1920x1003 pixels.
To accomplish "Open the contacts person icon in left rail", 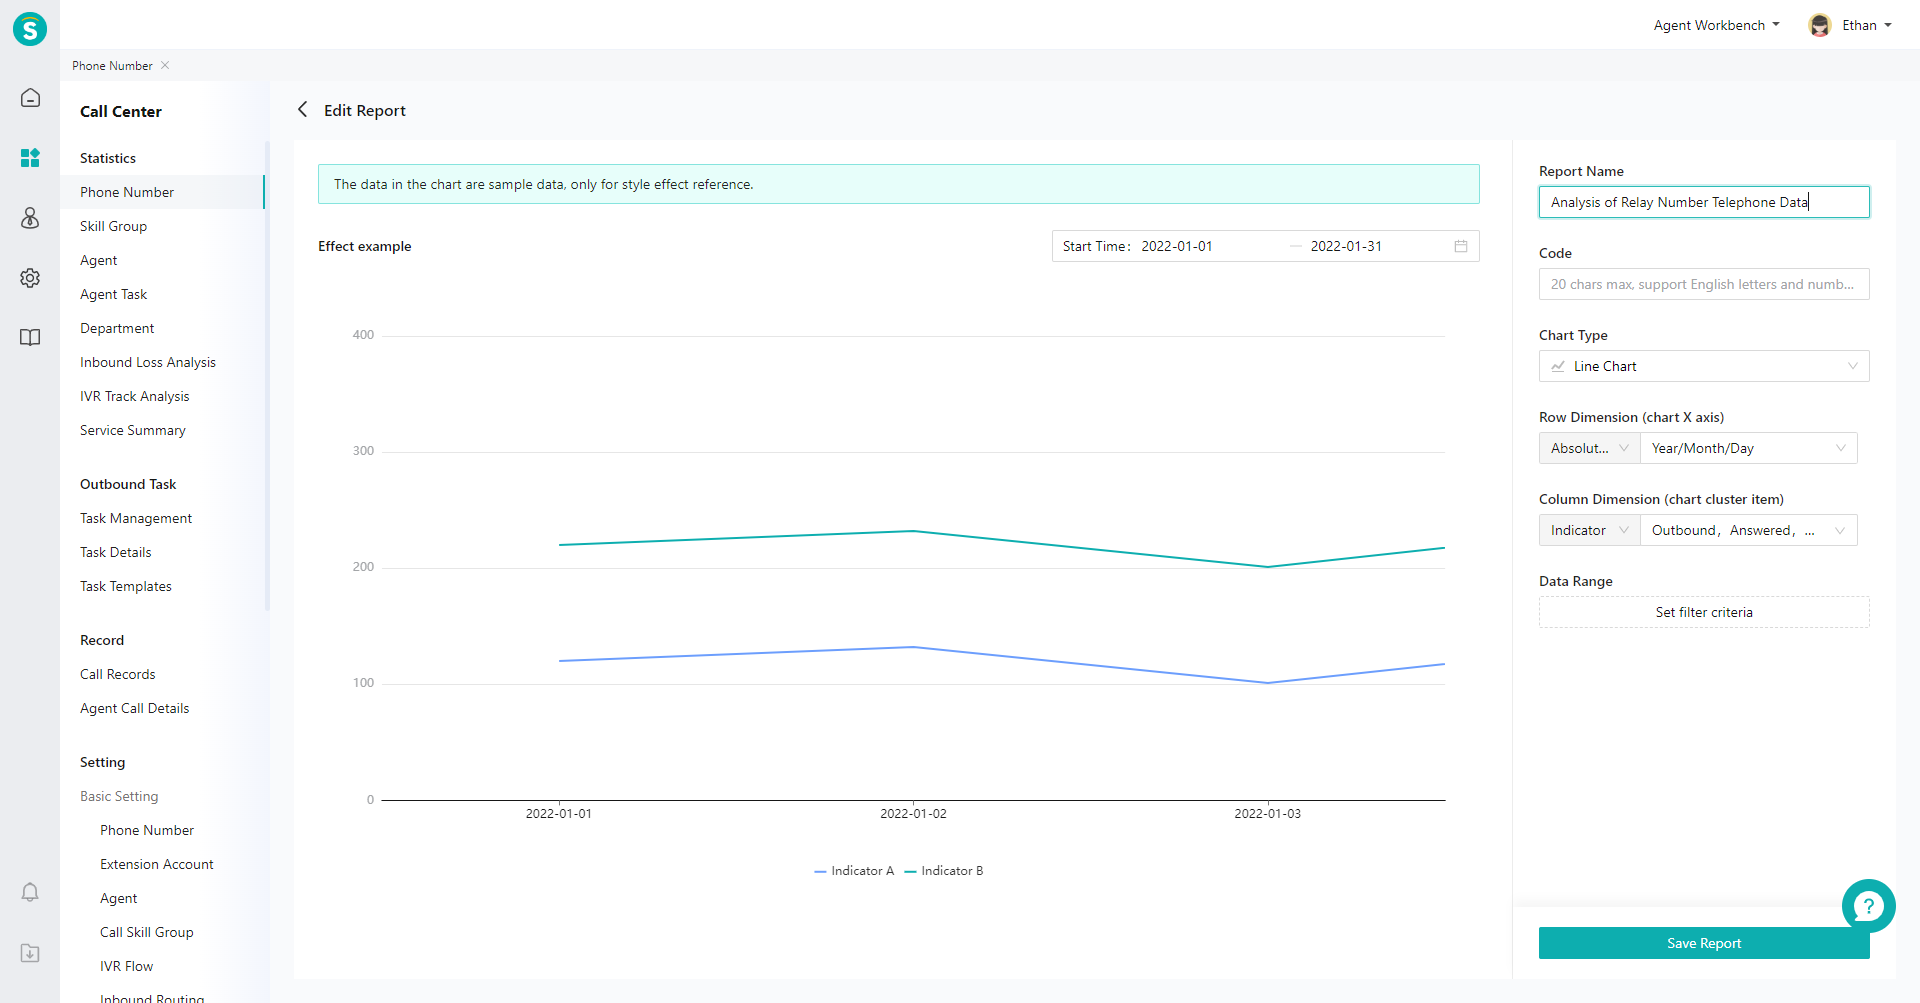I will click(30, 218).
